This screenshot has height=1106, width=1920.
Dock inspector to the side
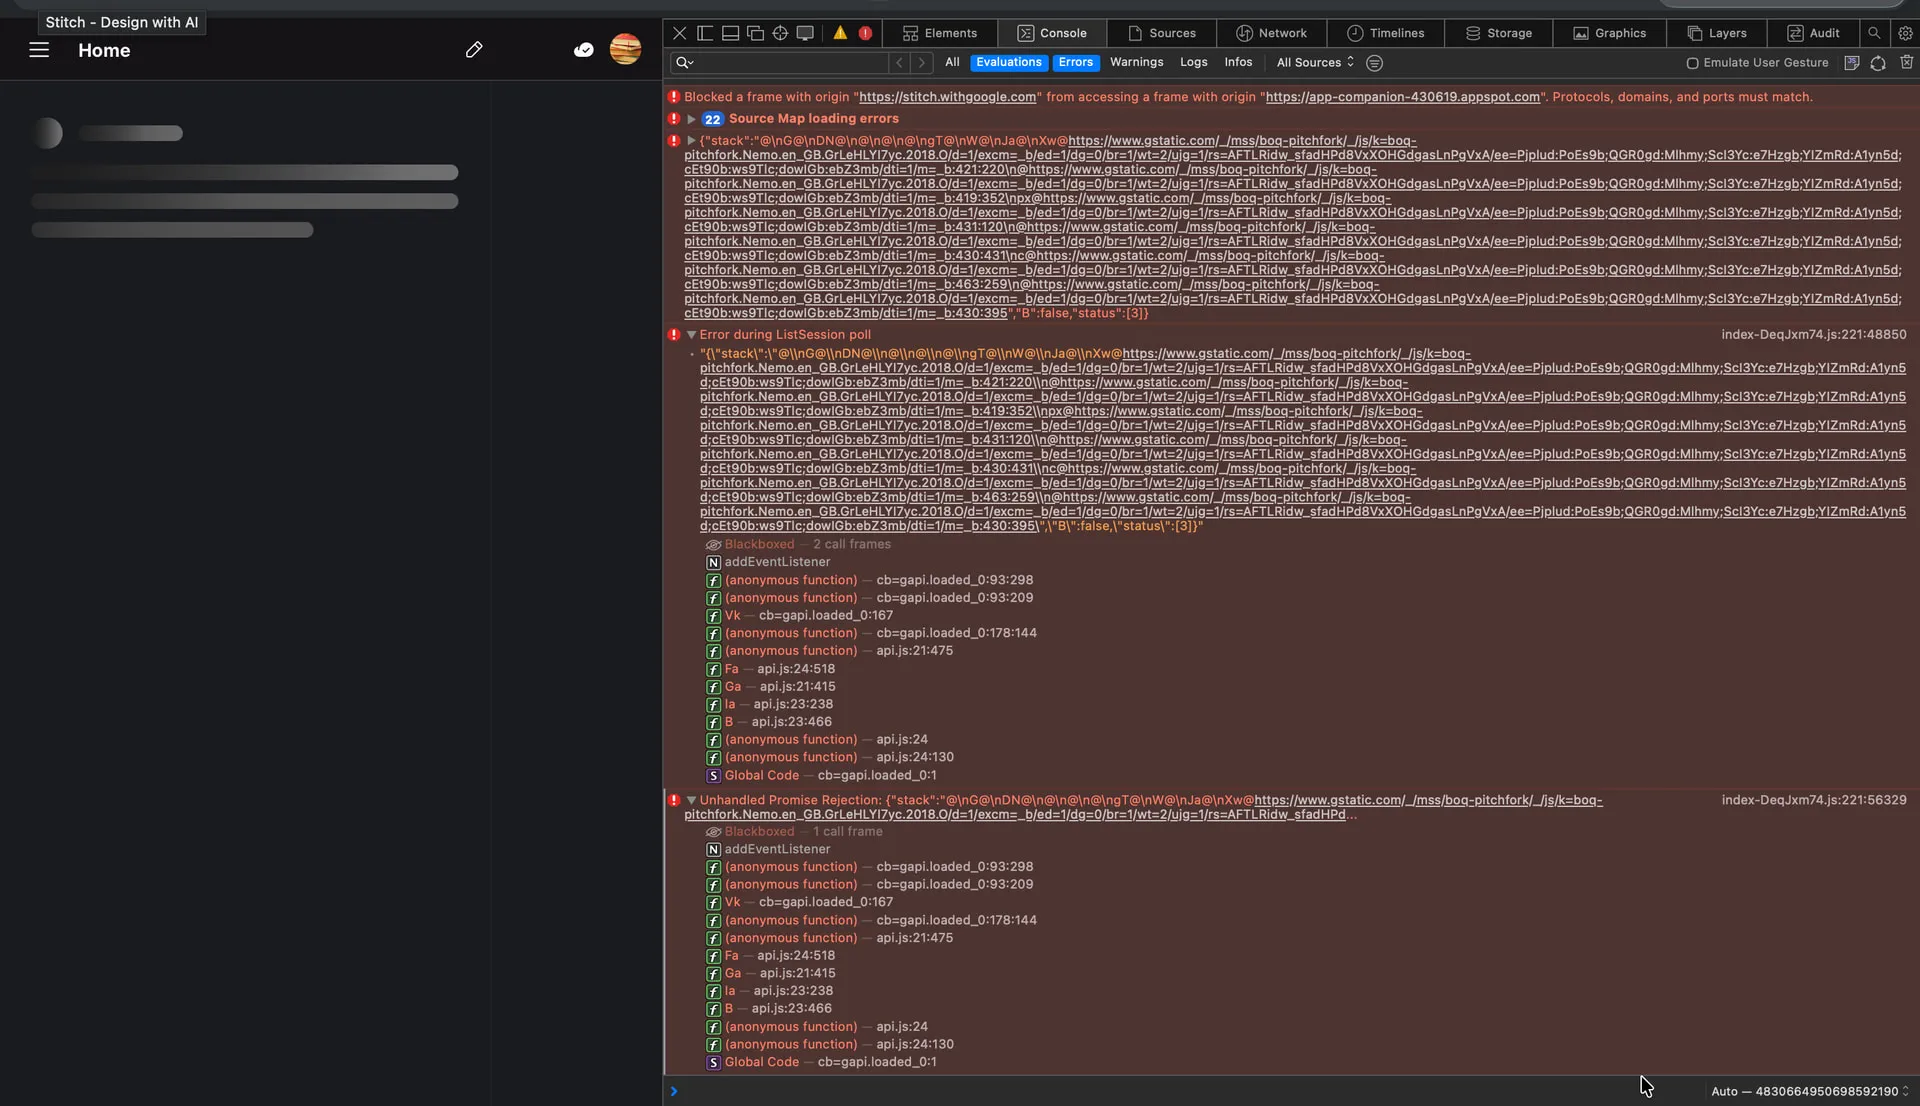(x=705, y=33)
